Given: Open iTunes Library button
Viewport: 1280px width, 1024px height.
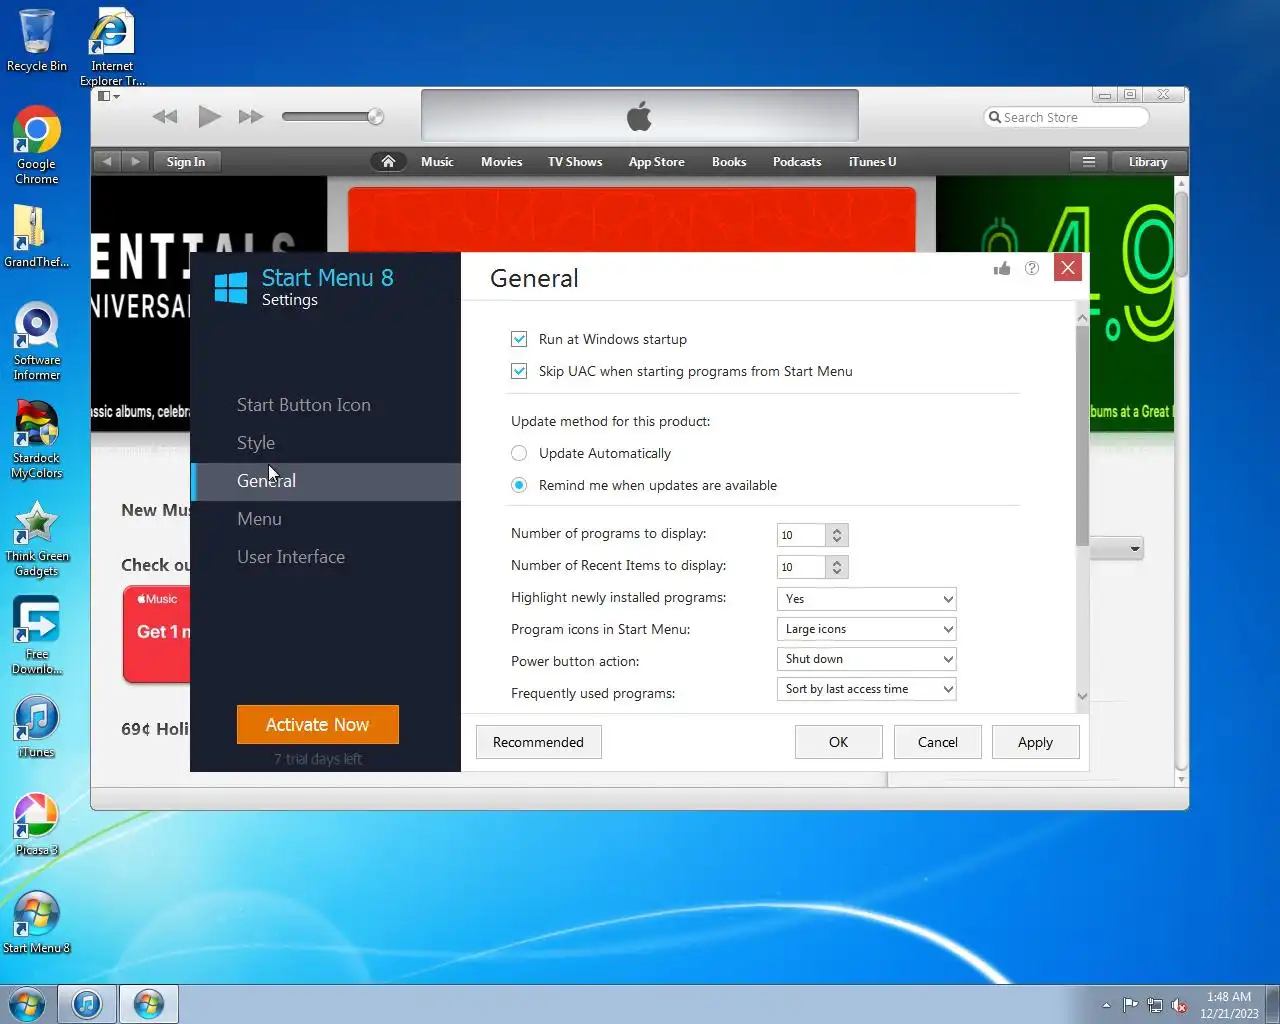Looking at the screenshot, I should click(x=1148, y=161).
